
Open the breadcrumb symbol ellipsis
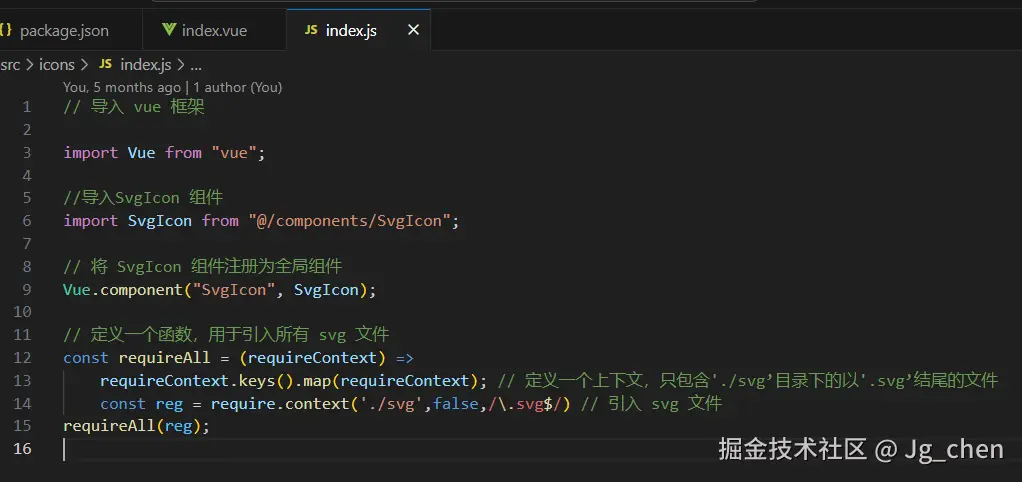(195, 64)
